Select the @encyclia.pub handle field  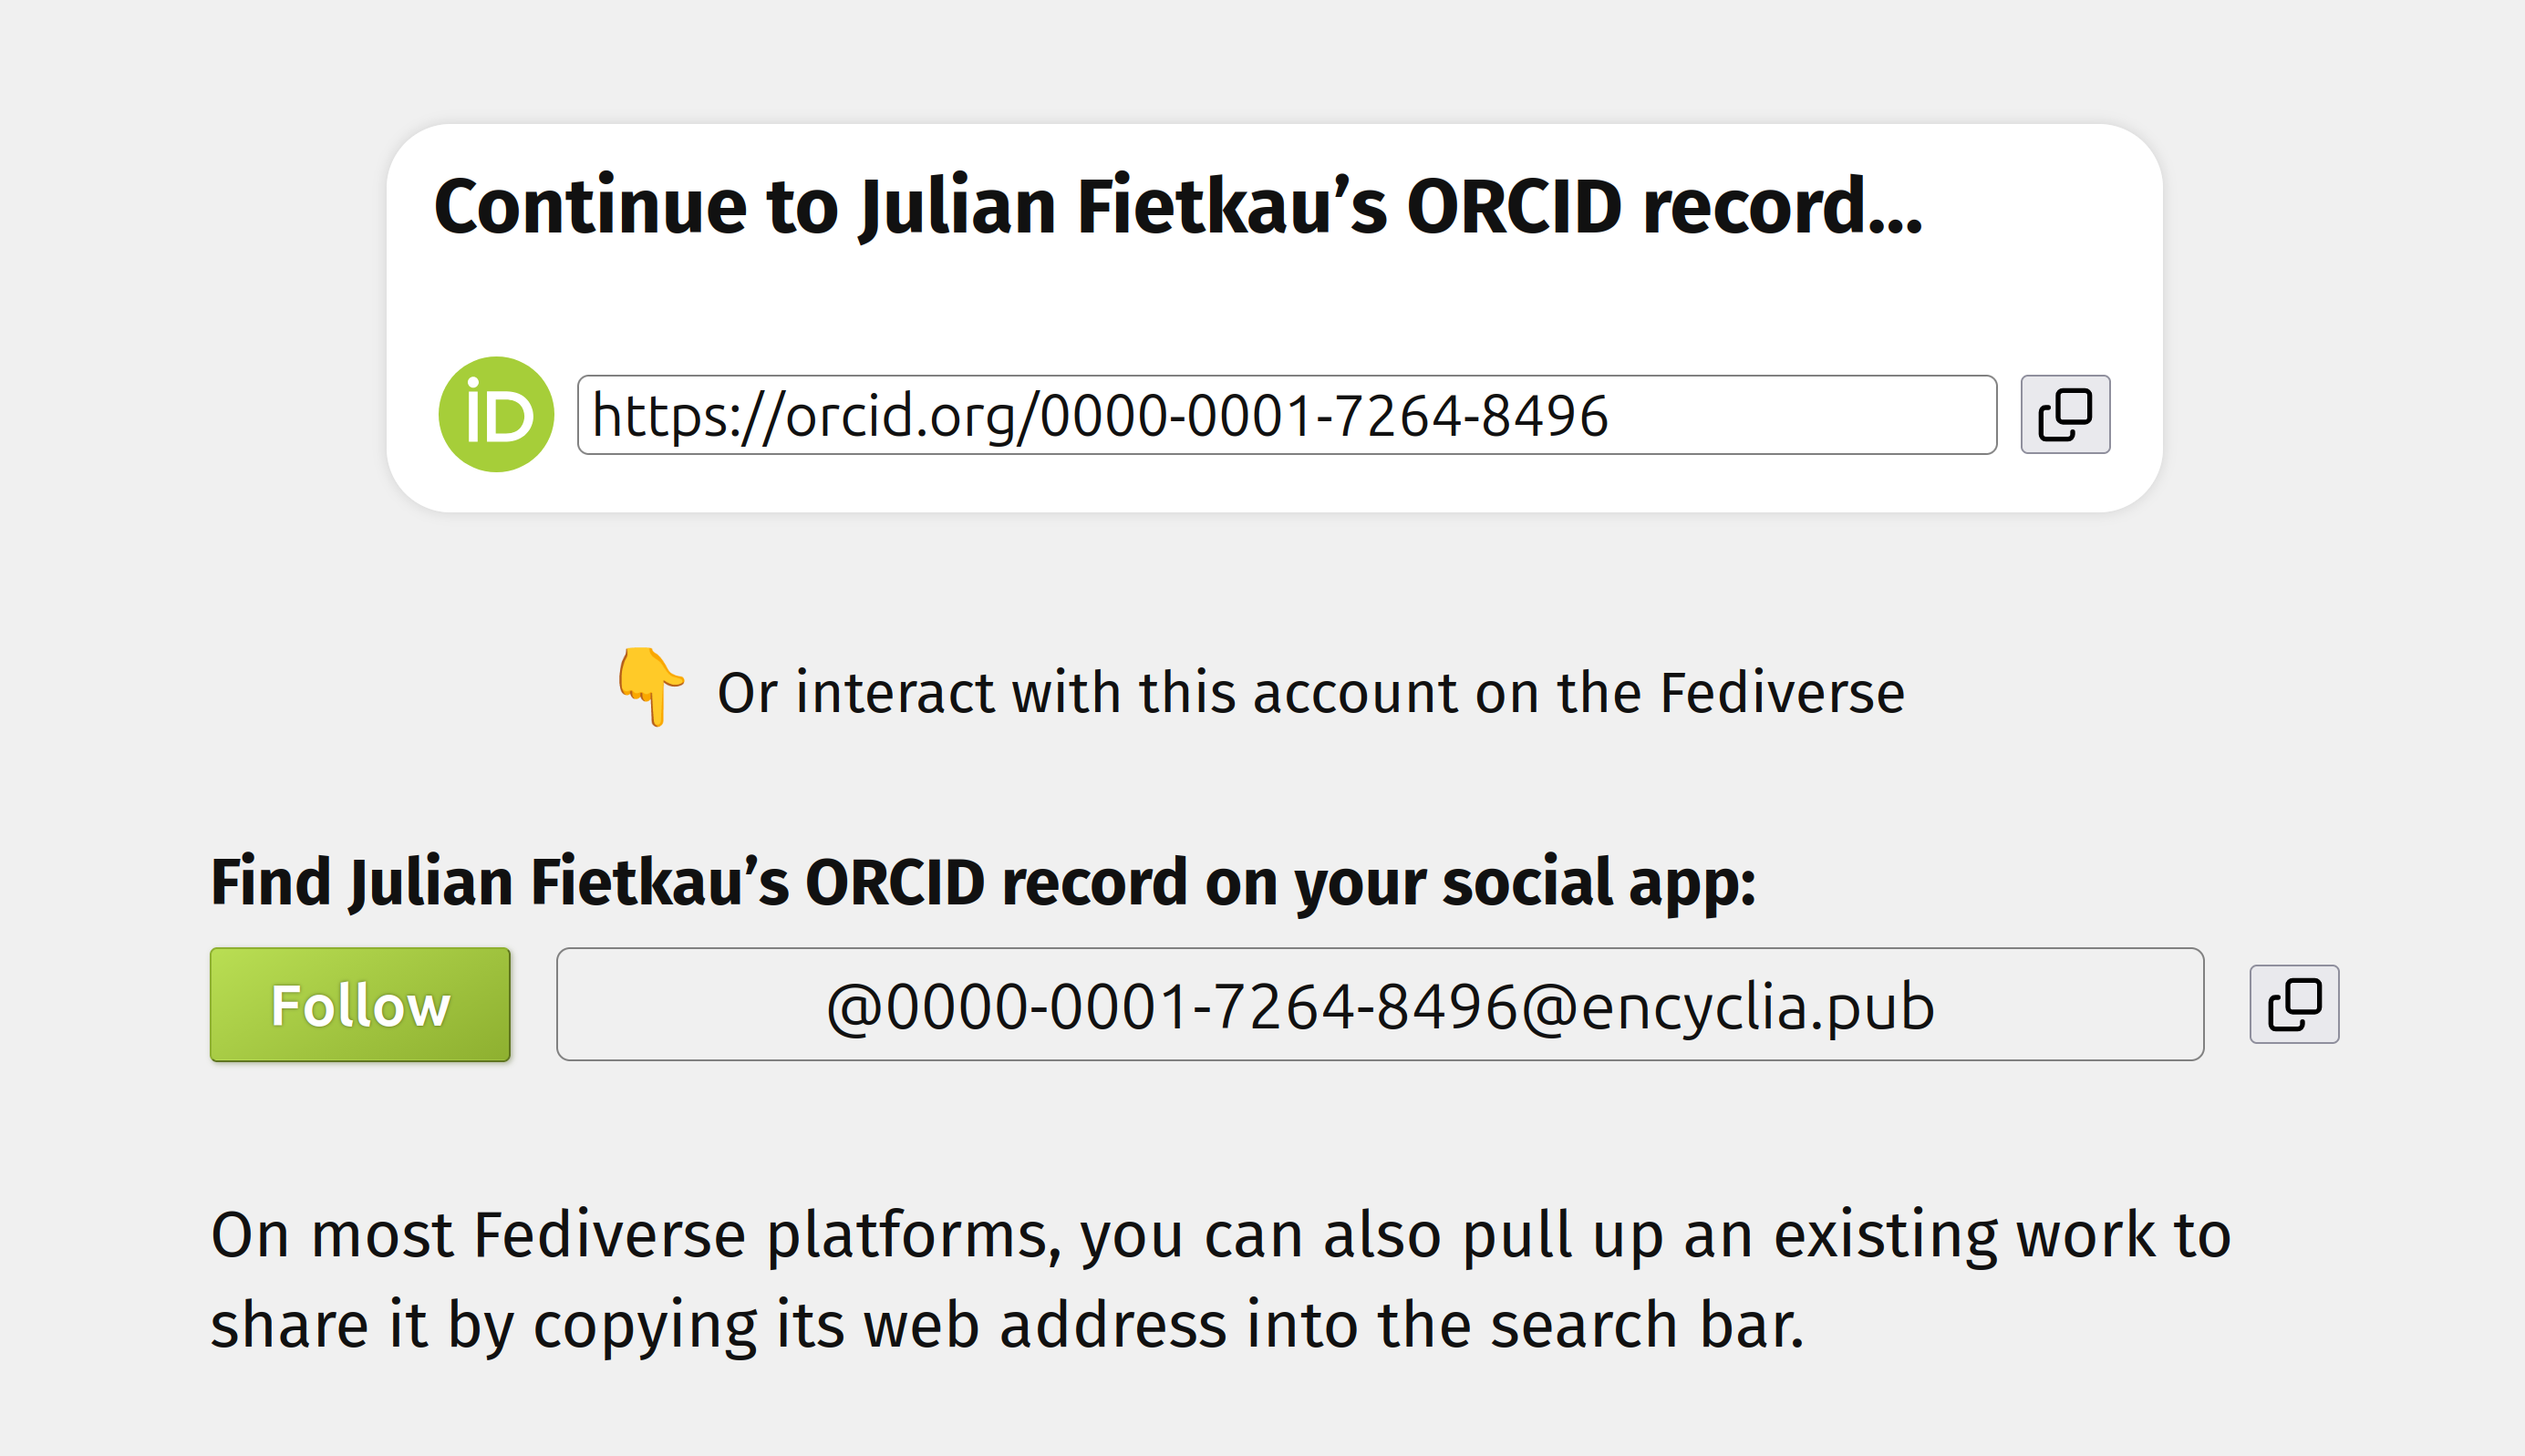tap(1379, 1004)
